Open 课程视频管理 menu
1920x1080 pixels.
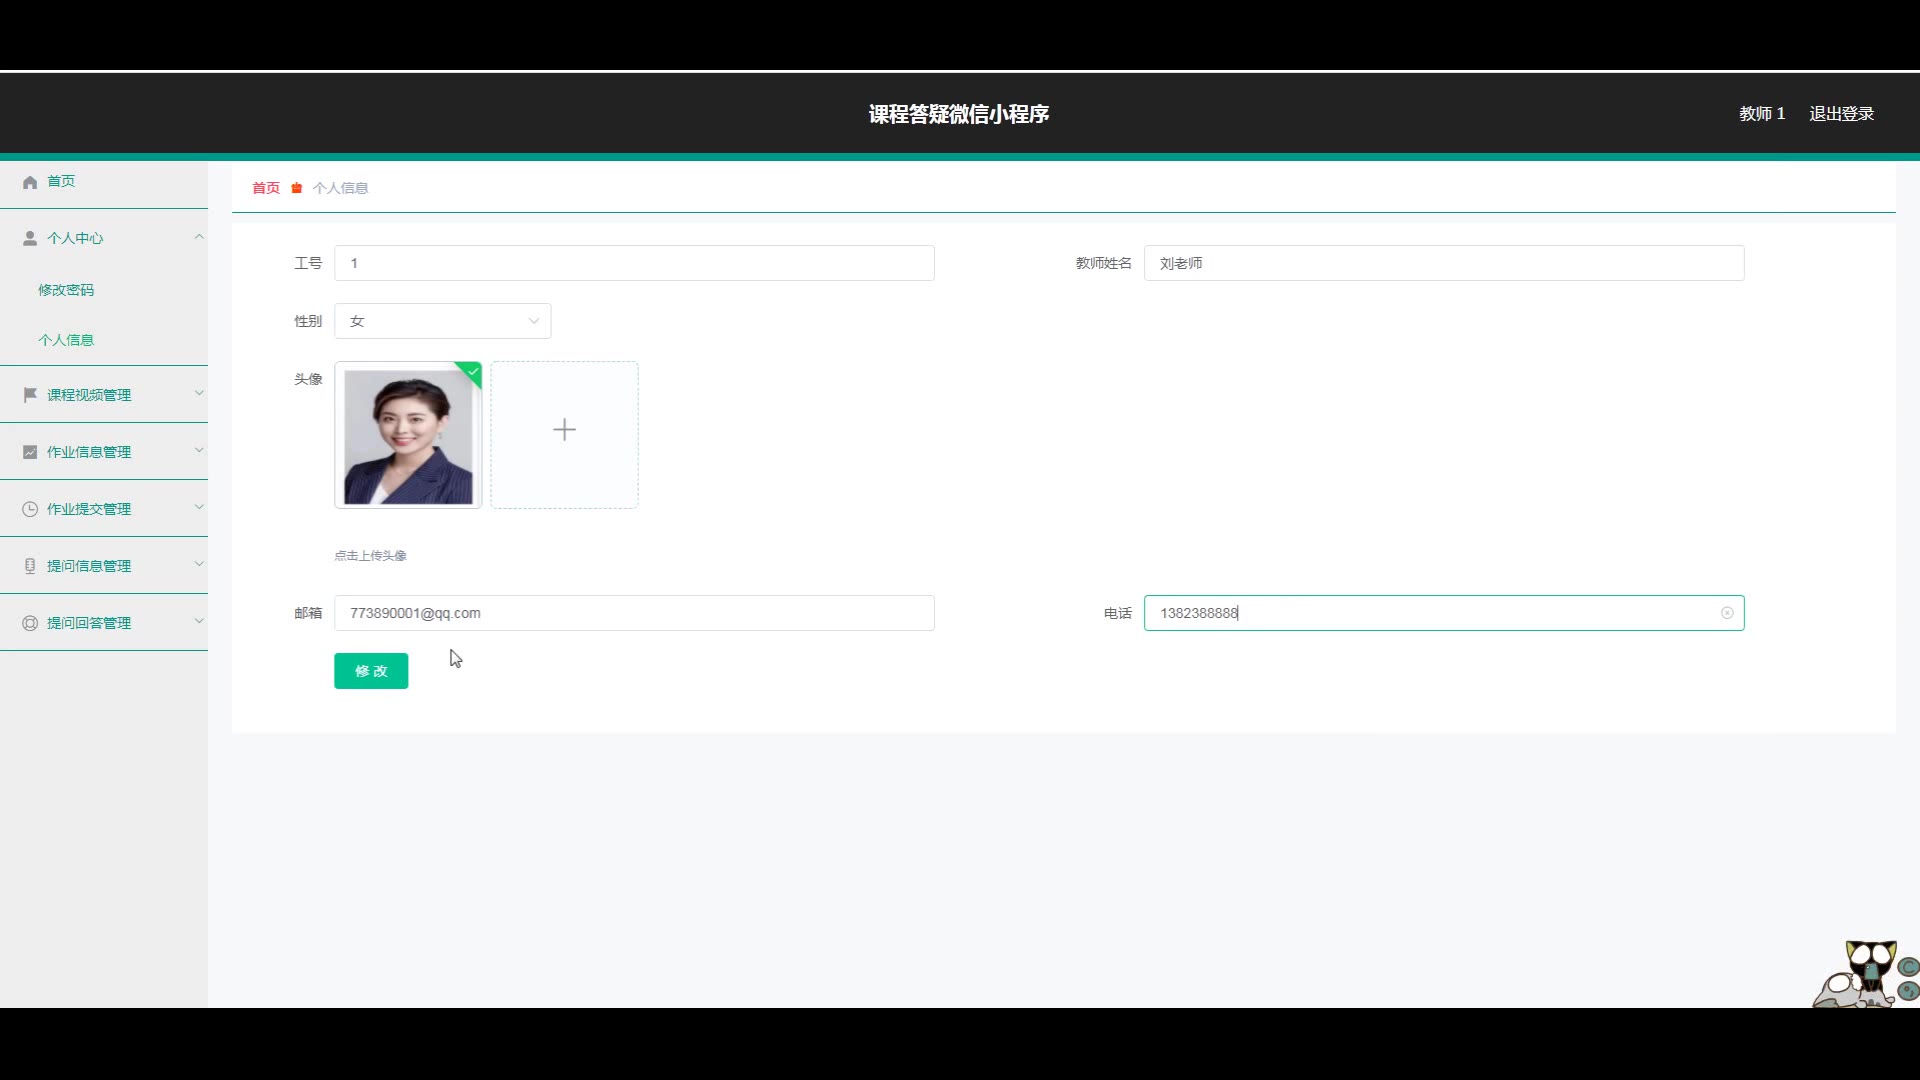coord(104,395)
